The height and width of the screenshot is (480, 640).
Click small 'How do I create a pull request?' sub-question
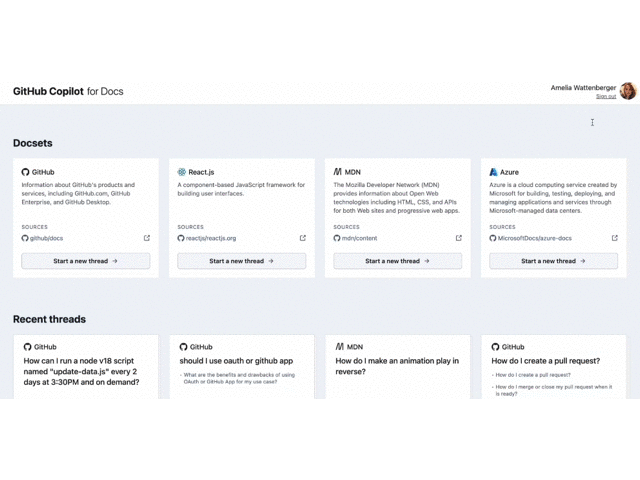pos(533,375)
